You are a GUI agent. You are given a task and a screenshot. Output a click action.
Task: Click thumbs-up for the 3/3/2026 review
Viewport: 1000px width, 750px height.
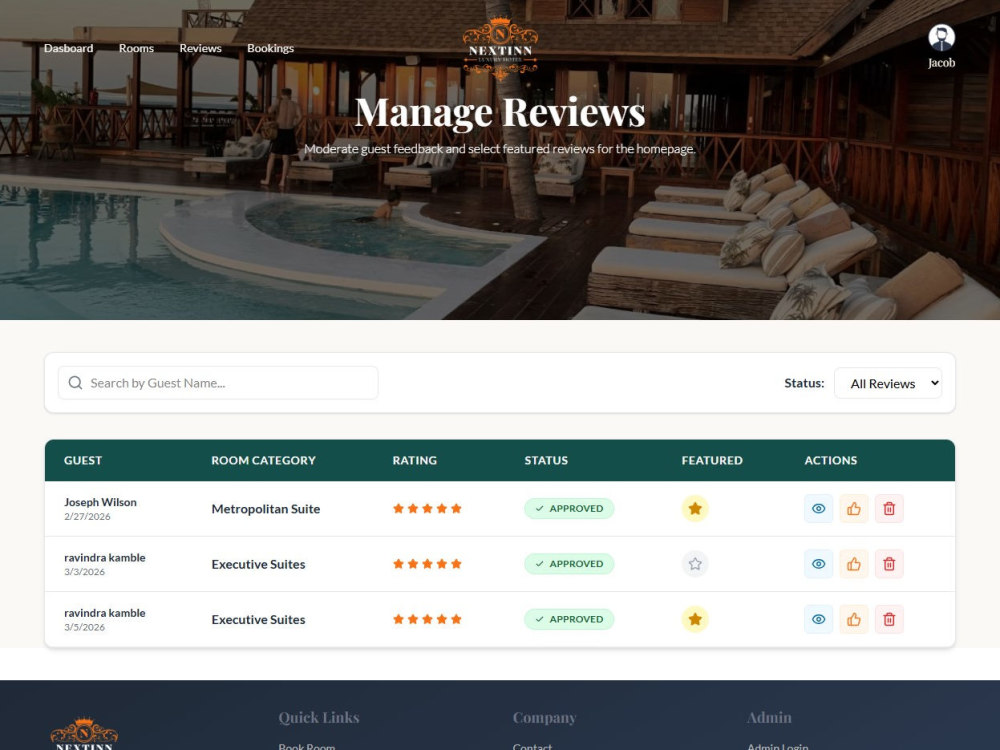853,564
